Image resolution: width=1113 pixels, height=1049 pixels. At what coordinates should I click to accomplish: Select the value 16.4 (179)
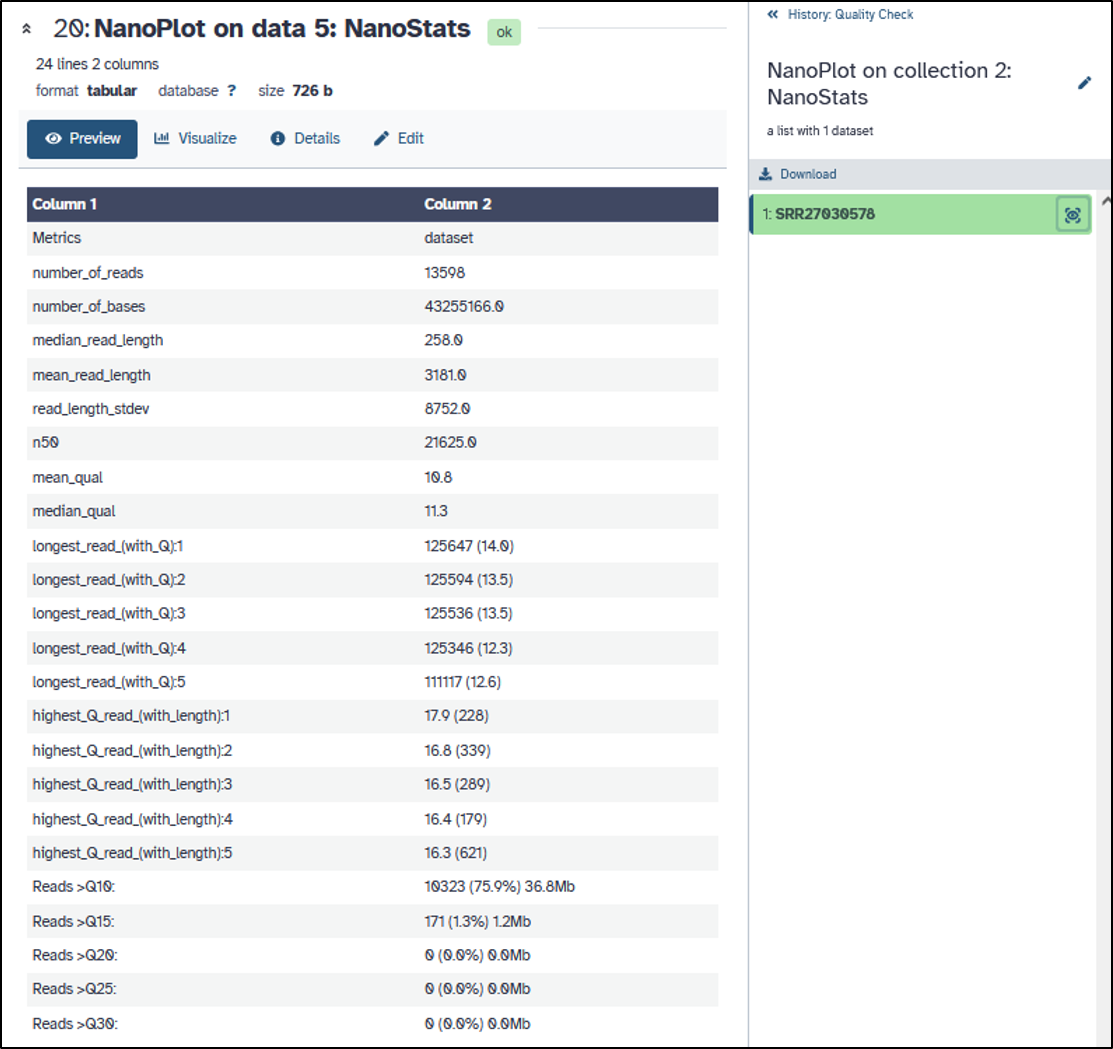(456, 819)
